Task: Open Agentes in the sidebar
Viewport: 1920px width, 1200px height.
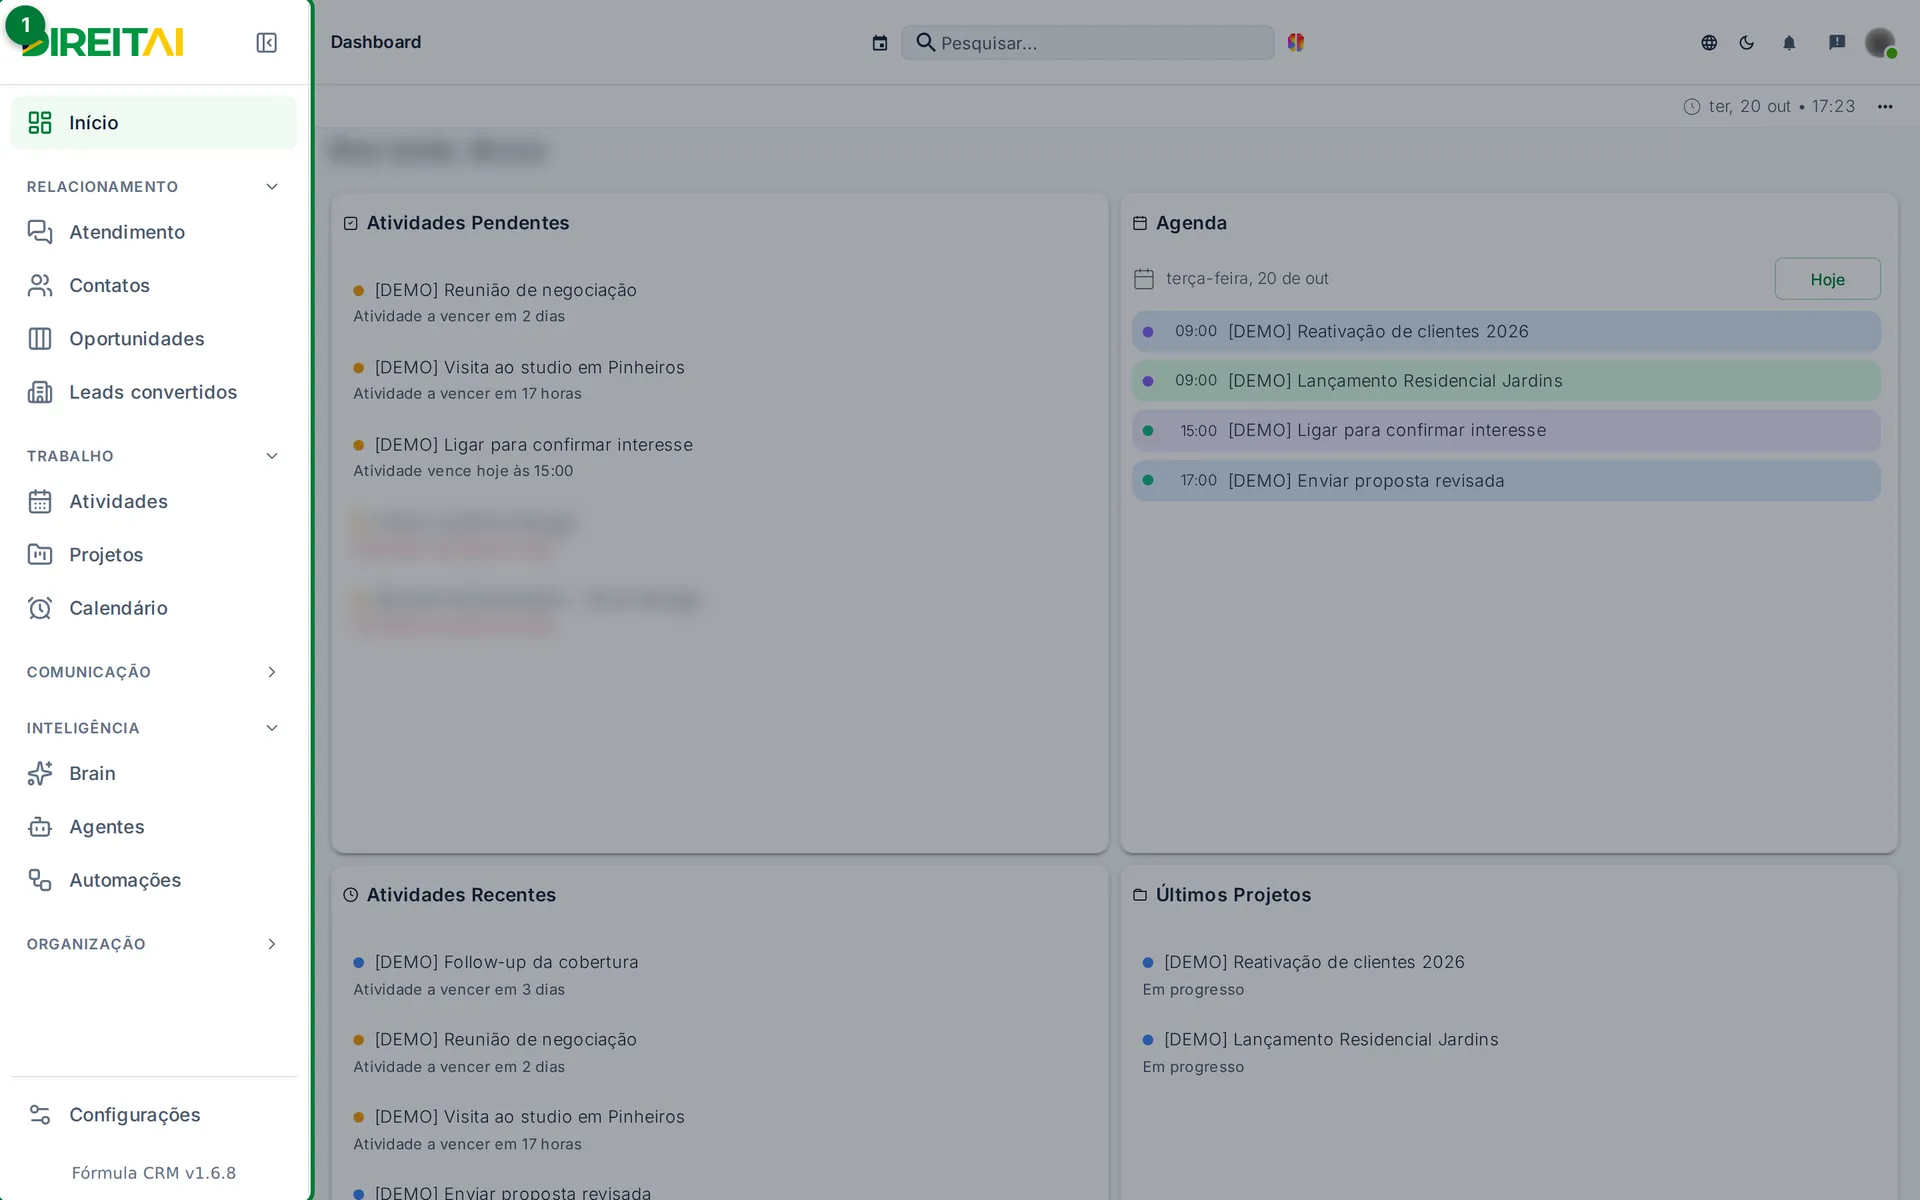Action: click(x=154, y=827)
